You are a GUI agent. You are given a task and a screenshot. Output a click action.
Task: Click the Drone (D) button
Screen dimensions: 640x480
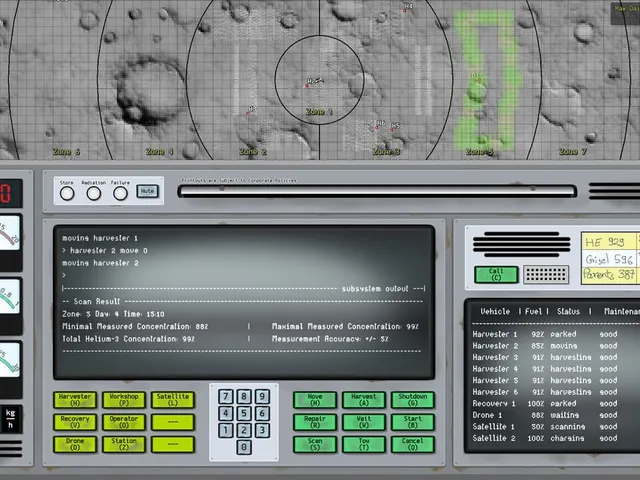75,444
